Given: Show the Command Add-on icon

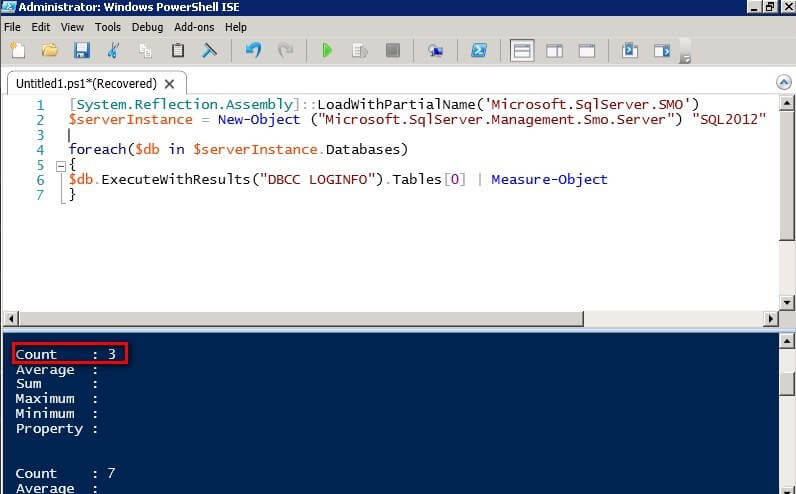Looking at the screenshot, I should 662,50.
